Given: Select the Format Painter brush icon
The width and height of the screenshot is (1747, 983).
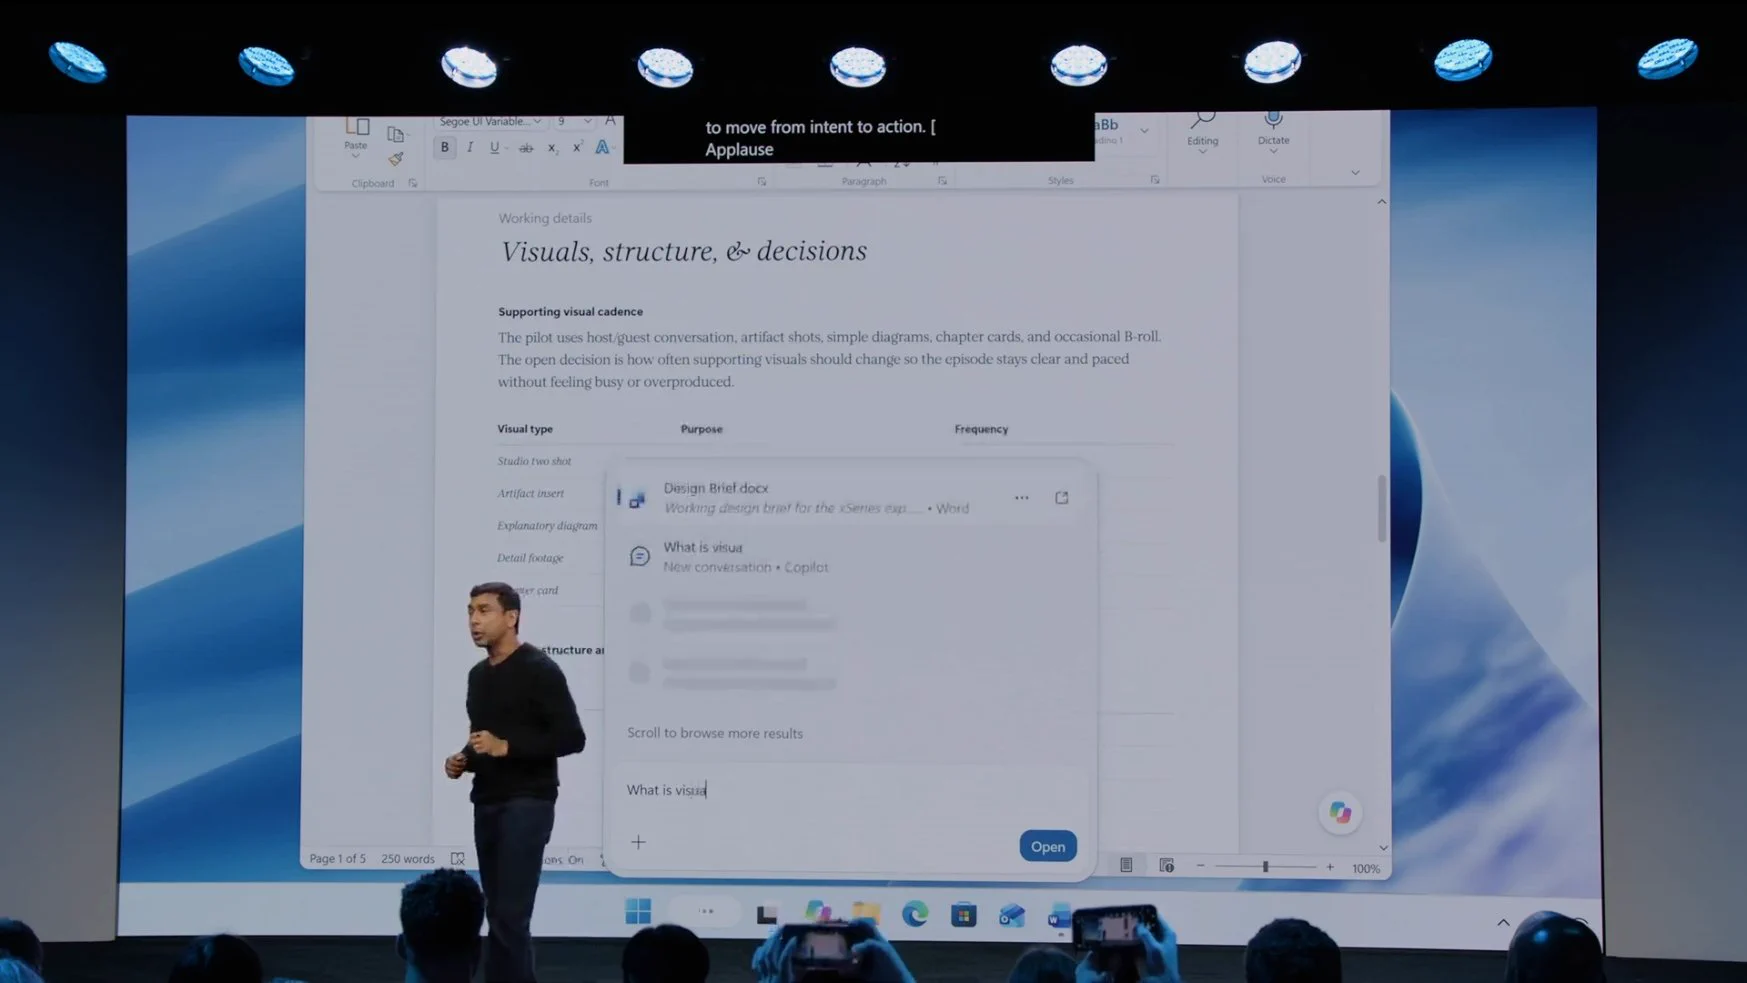Looking at the screenshot, I should tap(396, 158).
